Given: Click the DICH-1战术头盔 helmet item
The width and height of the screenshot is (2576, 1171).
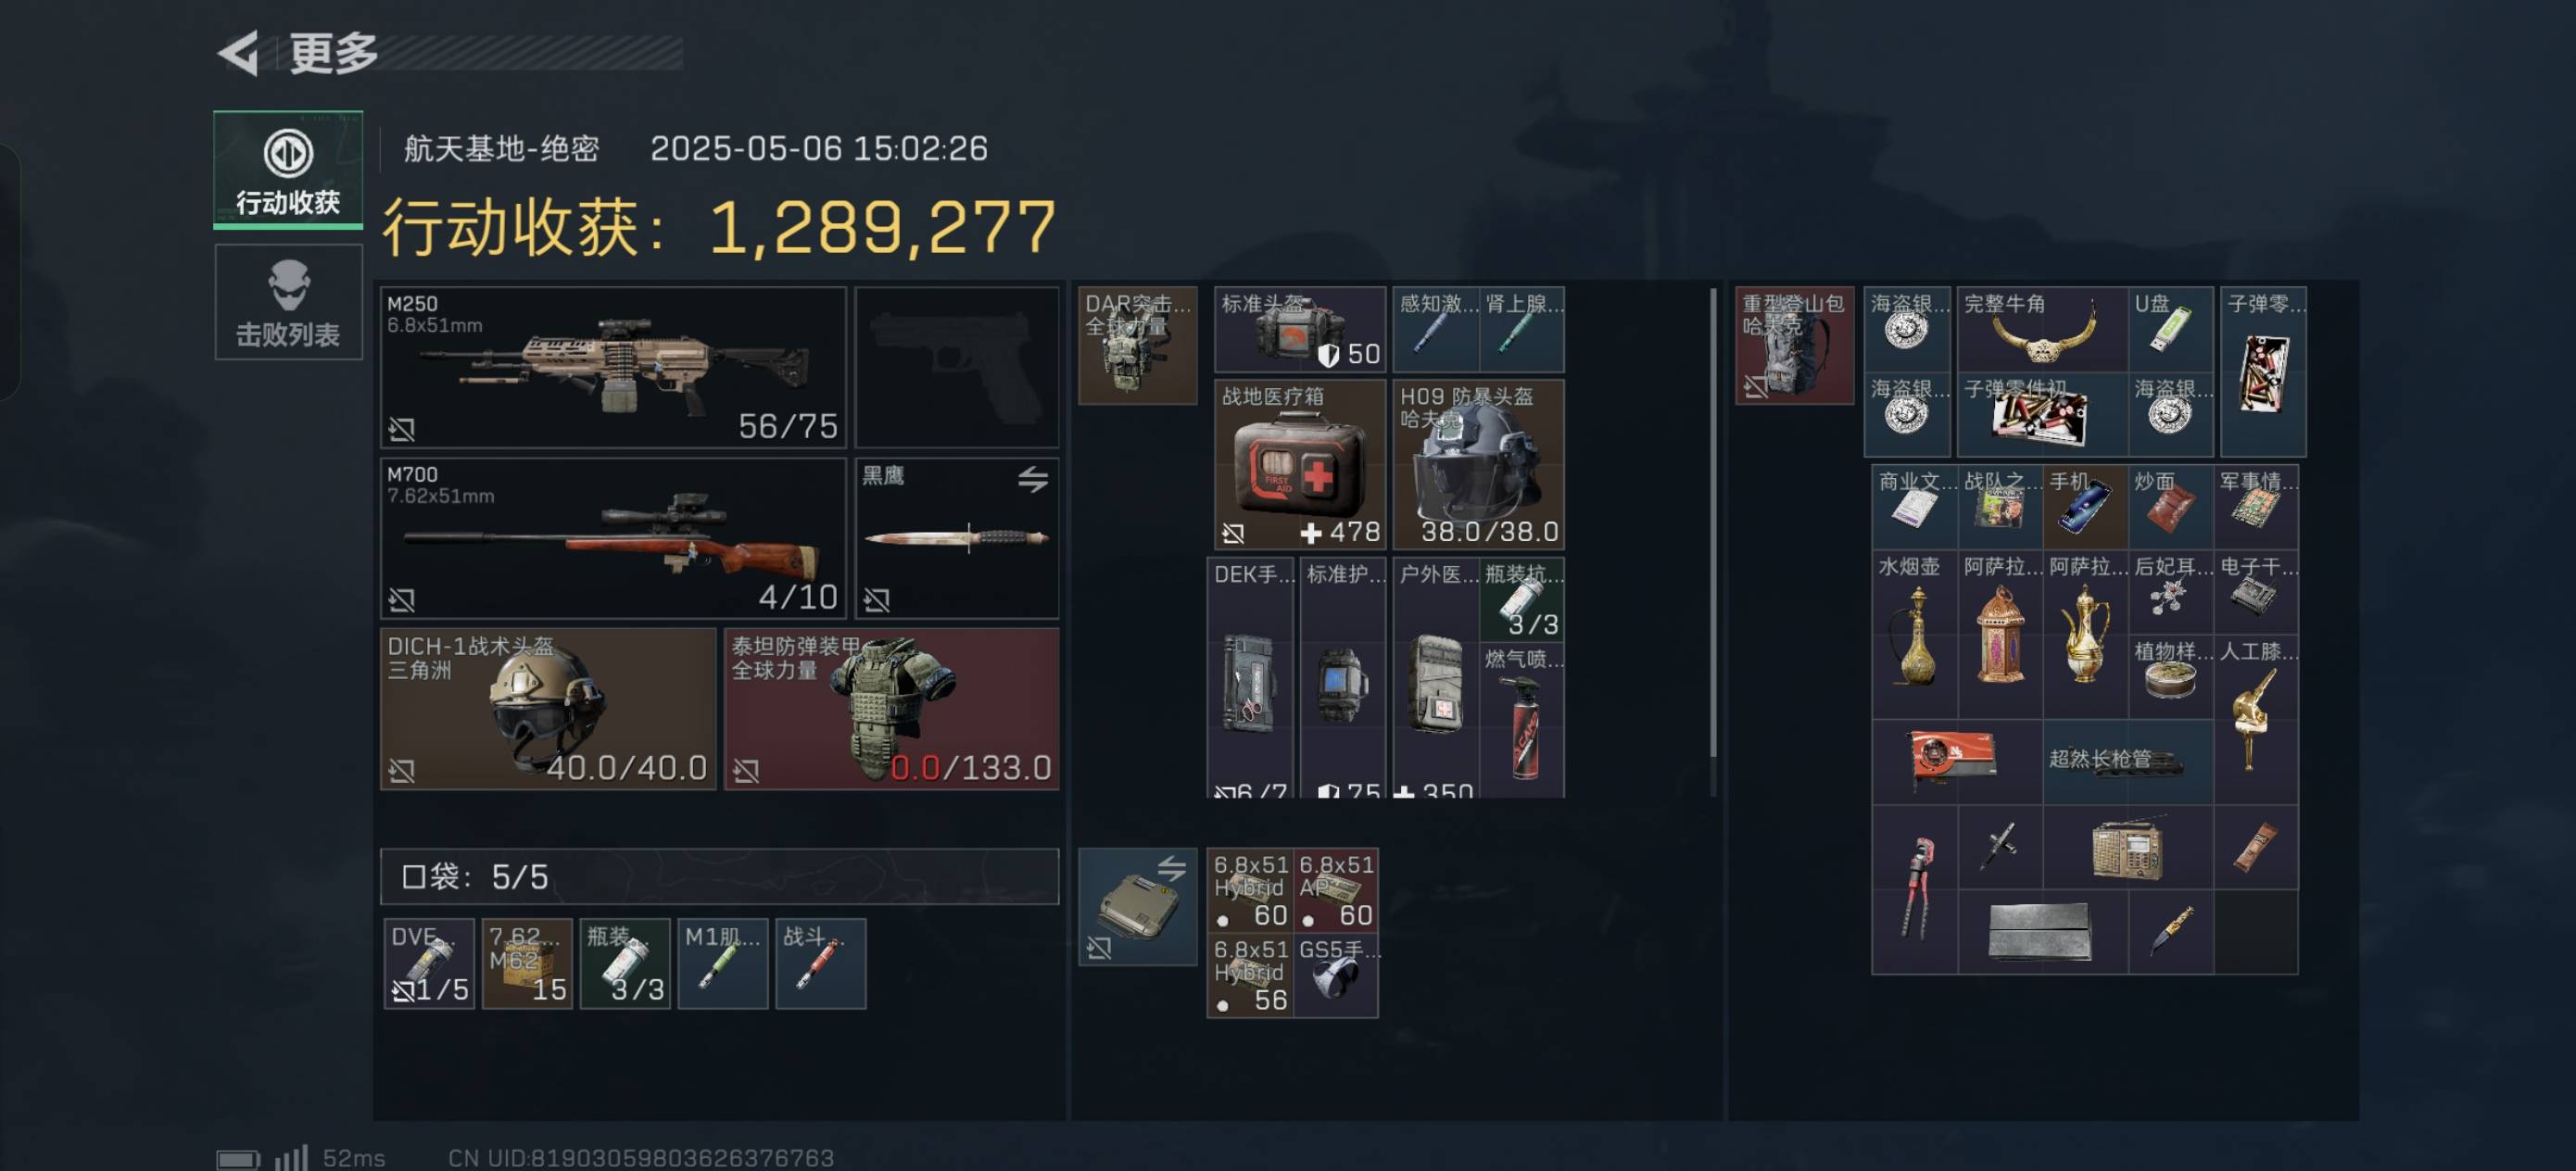Looking at the screenshot, I should pyautogui.click(x=548, y=709).
